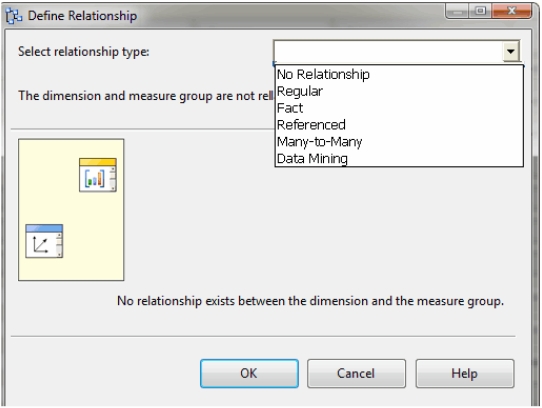Minimize the Define Relationship window
This screenshot has width=542, height=408.
click(x=457, y=11)
